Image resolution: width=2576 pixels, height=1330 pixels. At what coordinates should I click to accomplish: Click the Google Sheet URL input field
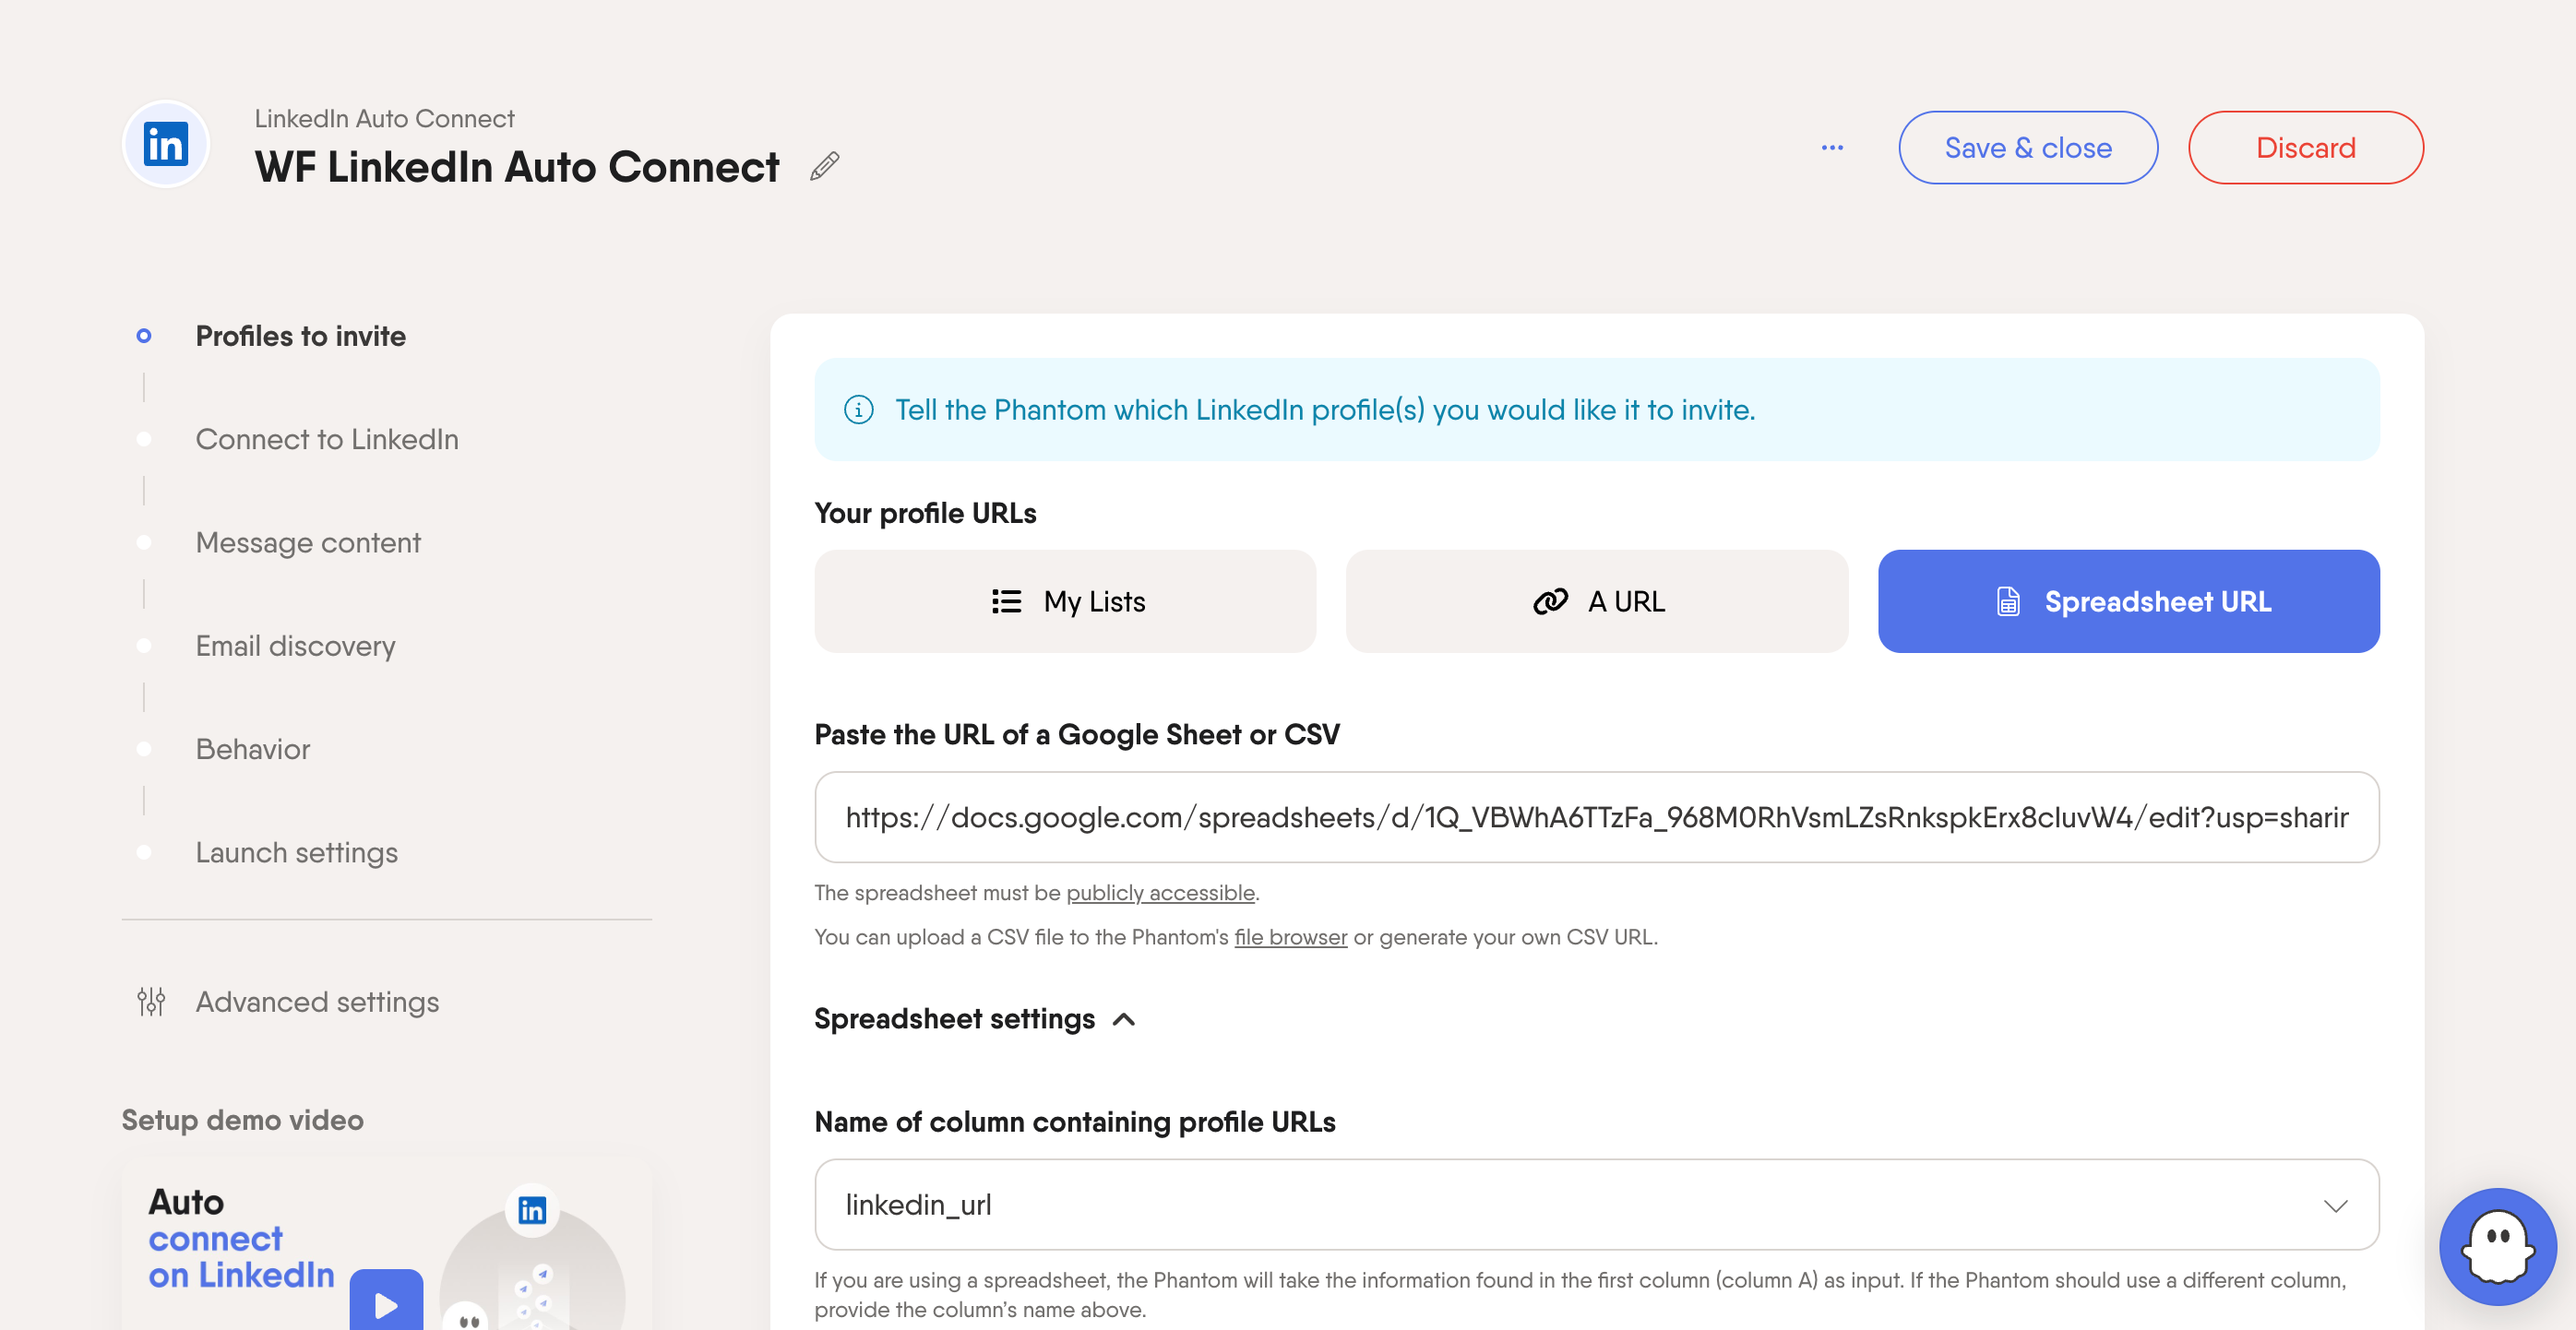click(x=1597, y=817)
